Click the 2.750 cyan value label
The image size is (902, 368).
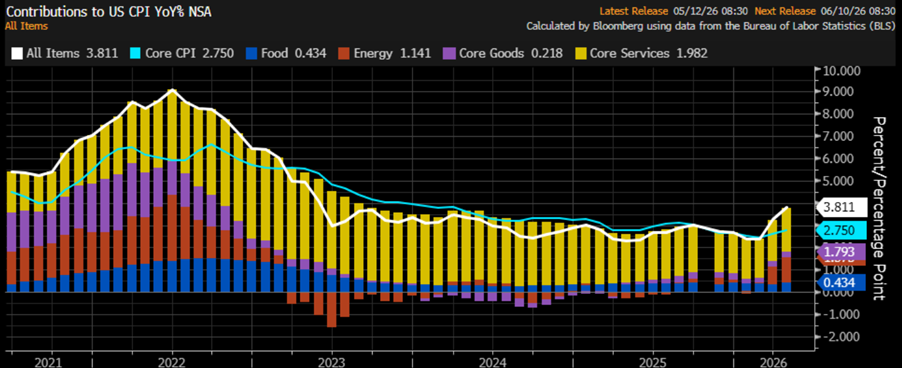842,231
